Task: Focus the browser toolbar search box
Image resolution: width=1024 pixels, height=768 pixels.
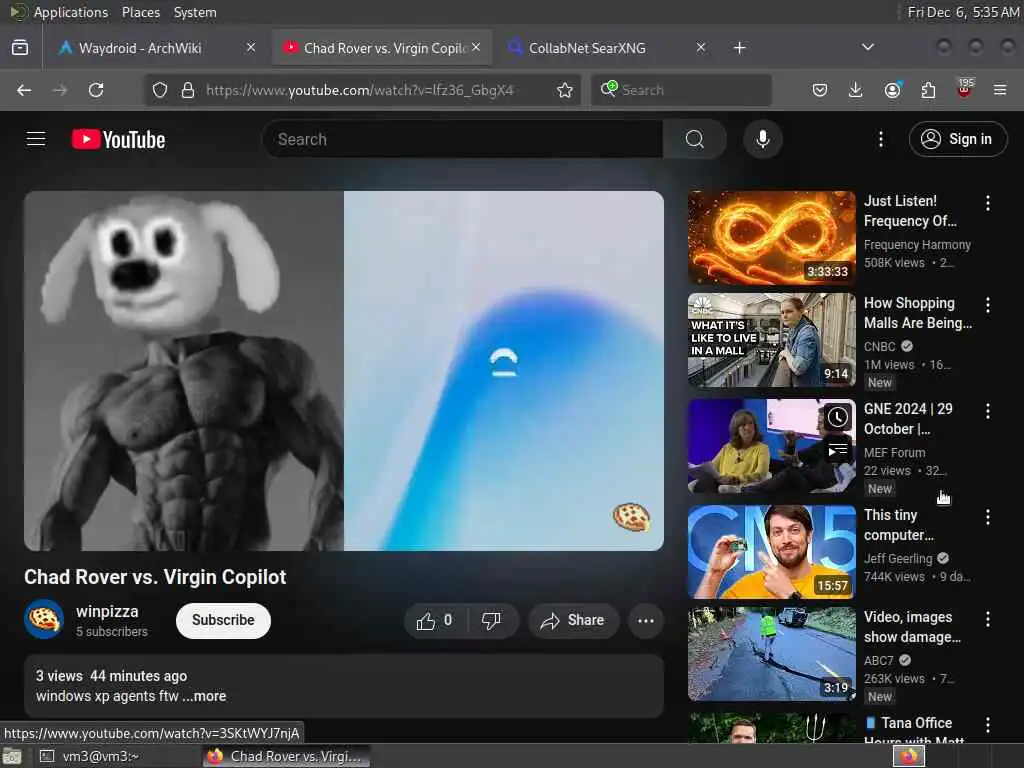Action: [x=681, y=90]
